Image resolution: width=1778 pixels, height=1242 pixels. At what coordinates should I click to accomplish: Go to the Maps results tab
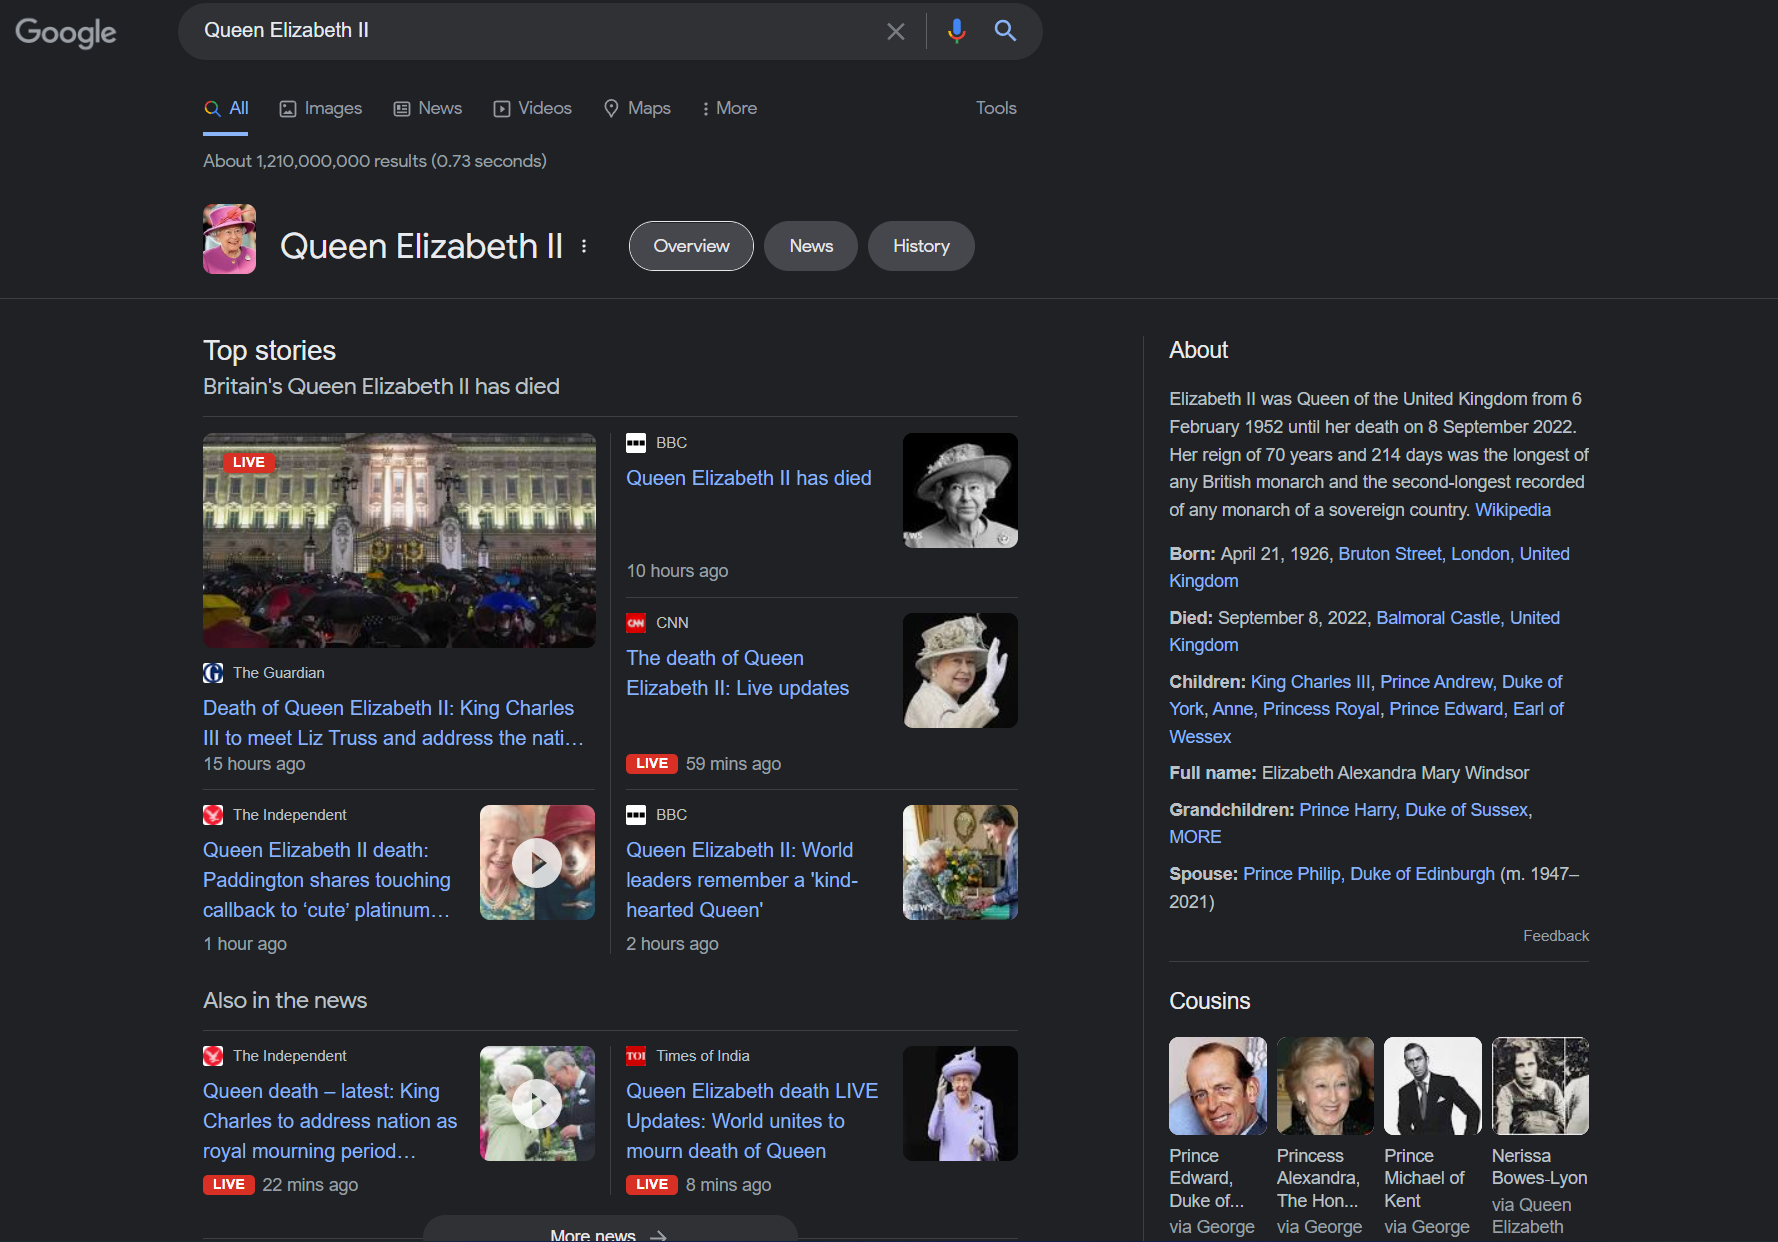(637, 108)
